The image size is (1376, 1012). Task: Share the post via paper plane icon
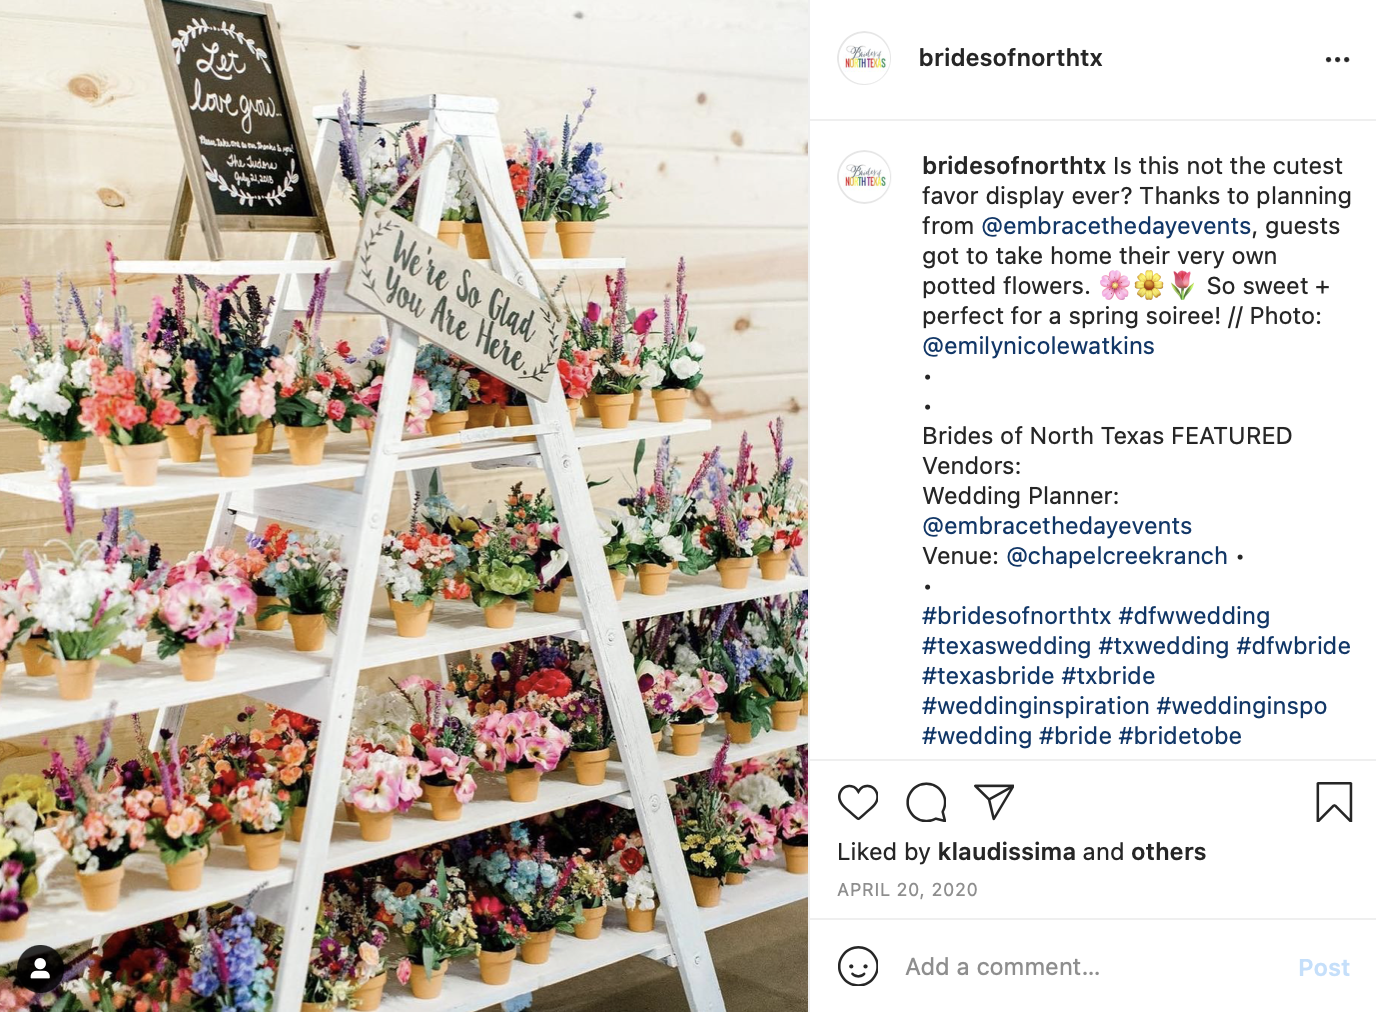(x=994, y=801)
